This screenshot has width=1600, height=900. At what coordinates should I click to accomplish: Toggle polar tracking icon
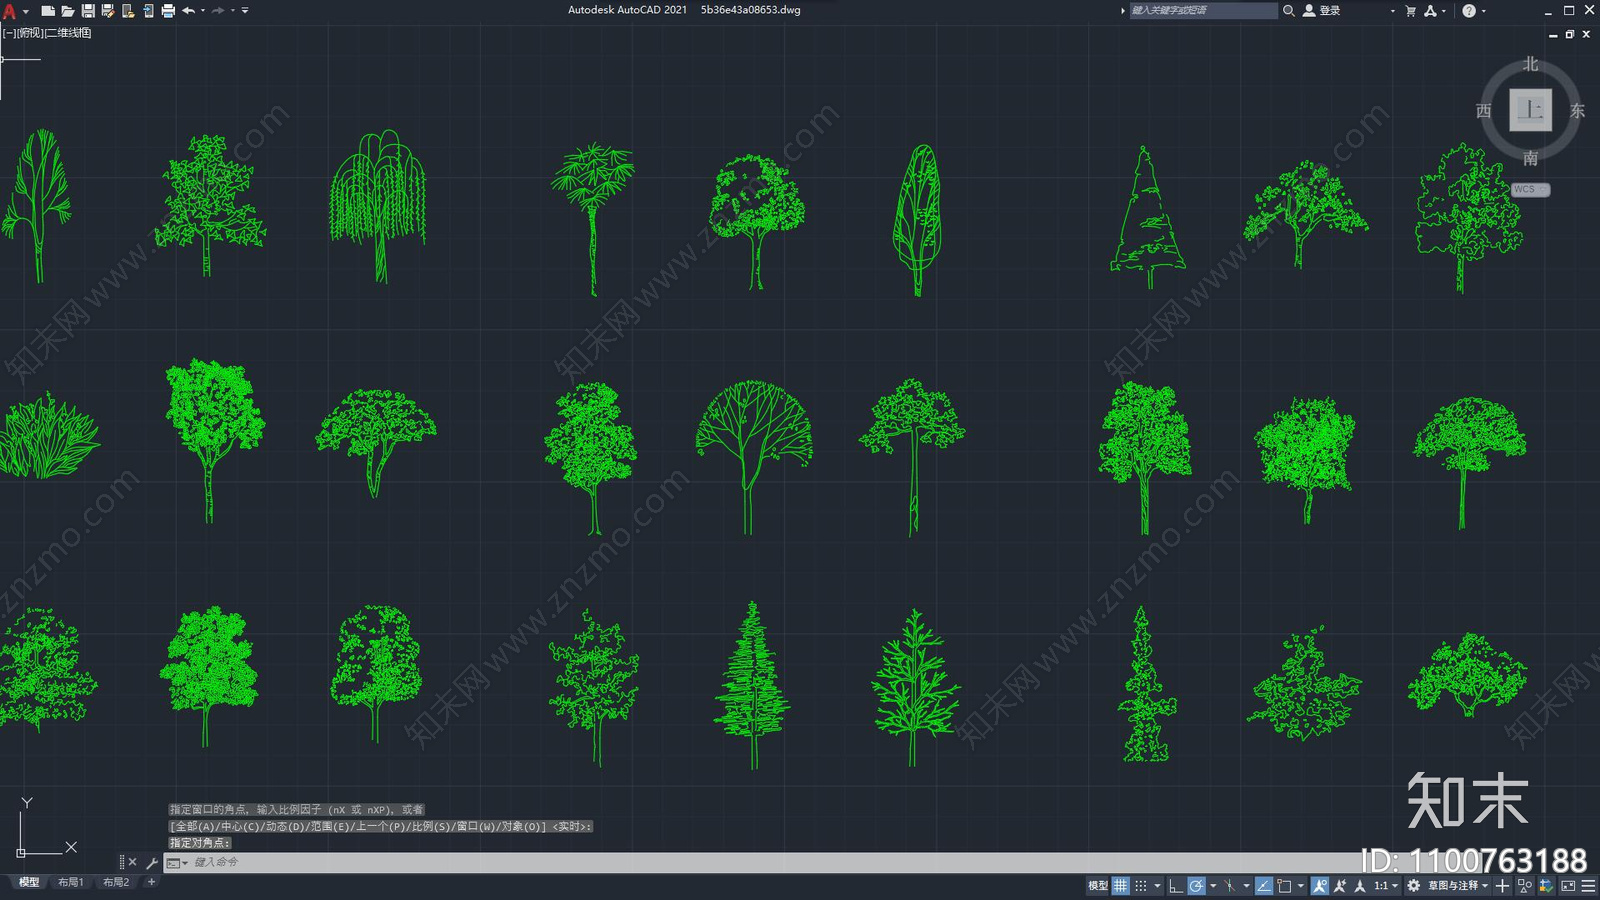tap(1196, 886)
